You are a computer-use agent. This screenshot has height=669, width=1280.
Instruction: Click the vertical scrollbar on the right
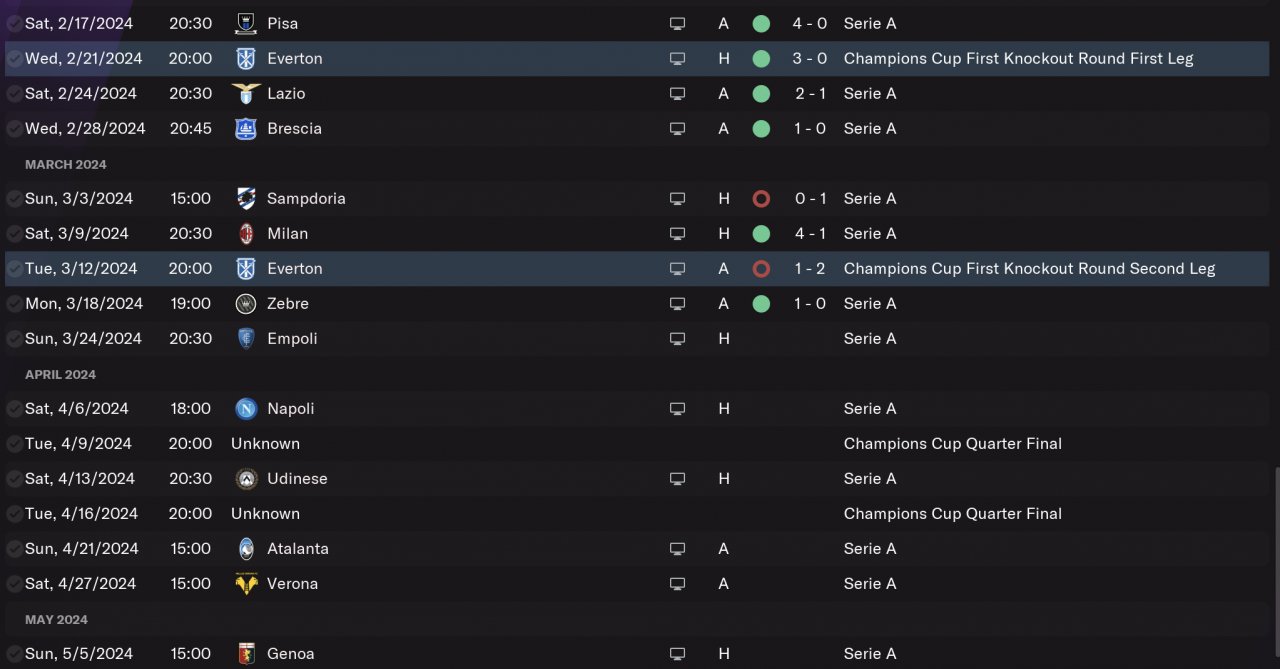point(1275,560)
